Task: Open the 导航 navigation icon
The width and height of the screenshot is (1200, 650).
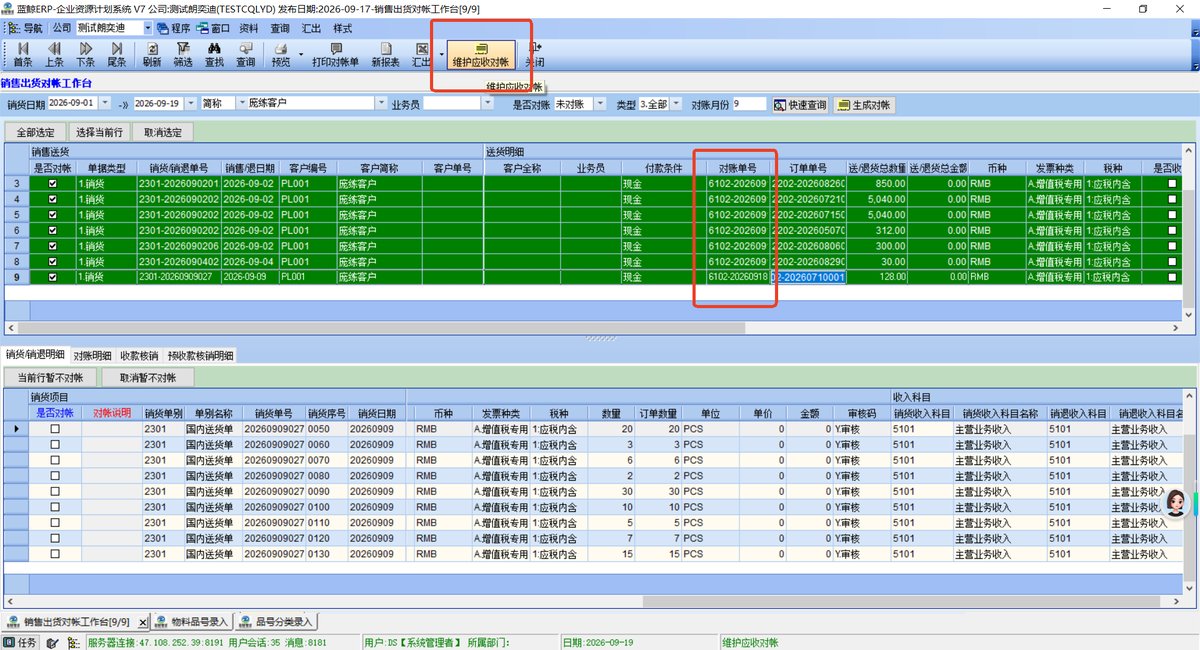Action: coord(26,28)
